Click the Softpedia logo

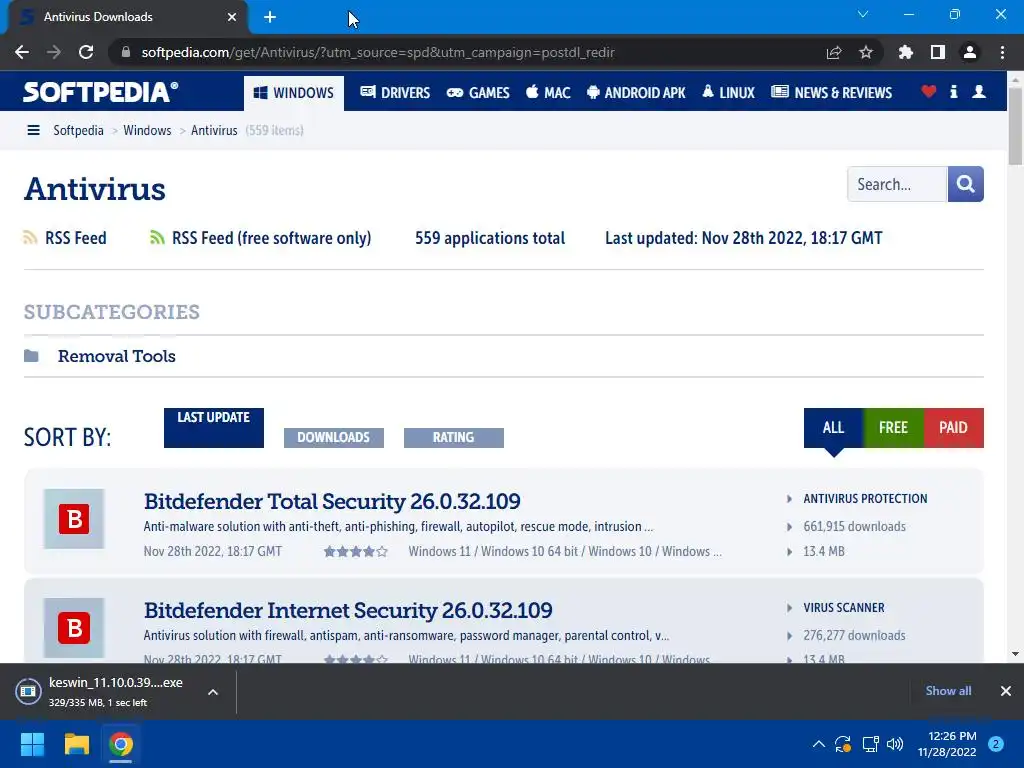(x=101, y=92)
